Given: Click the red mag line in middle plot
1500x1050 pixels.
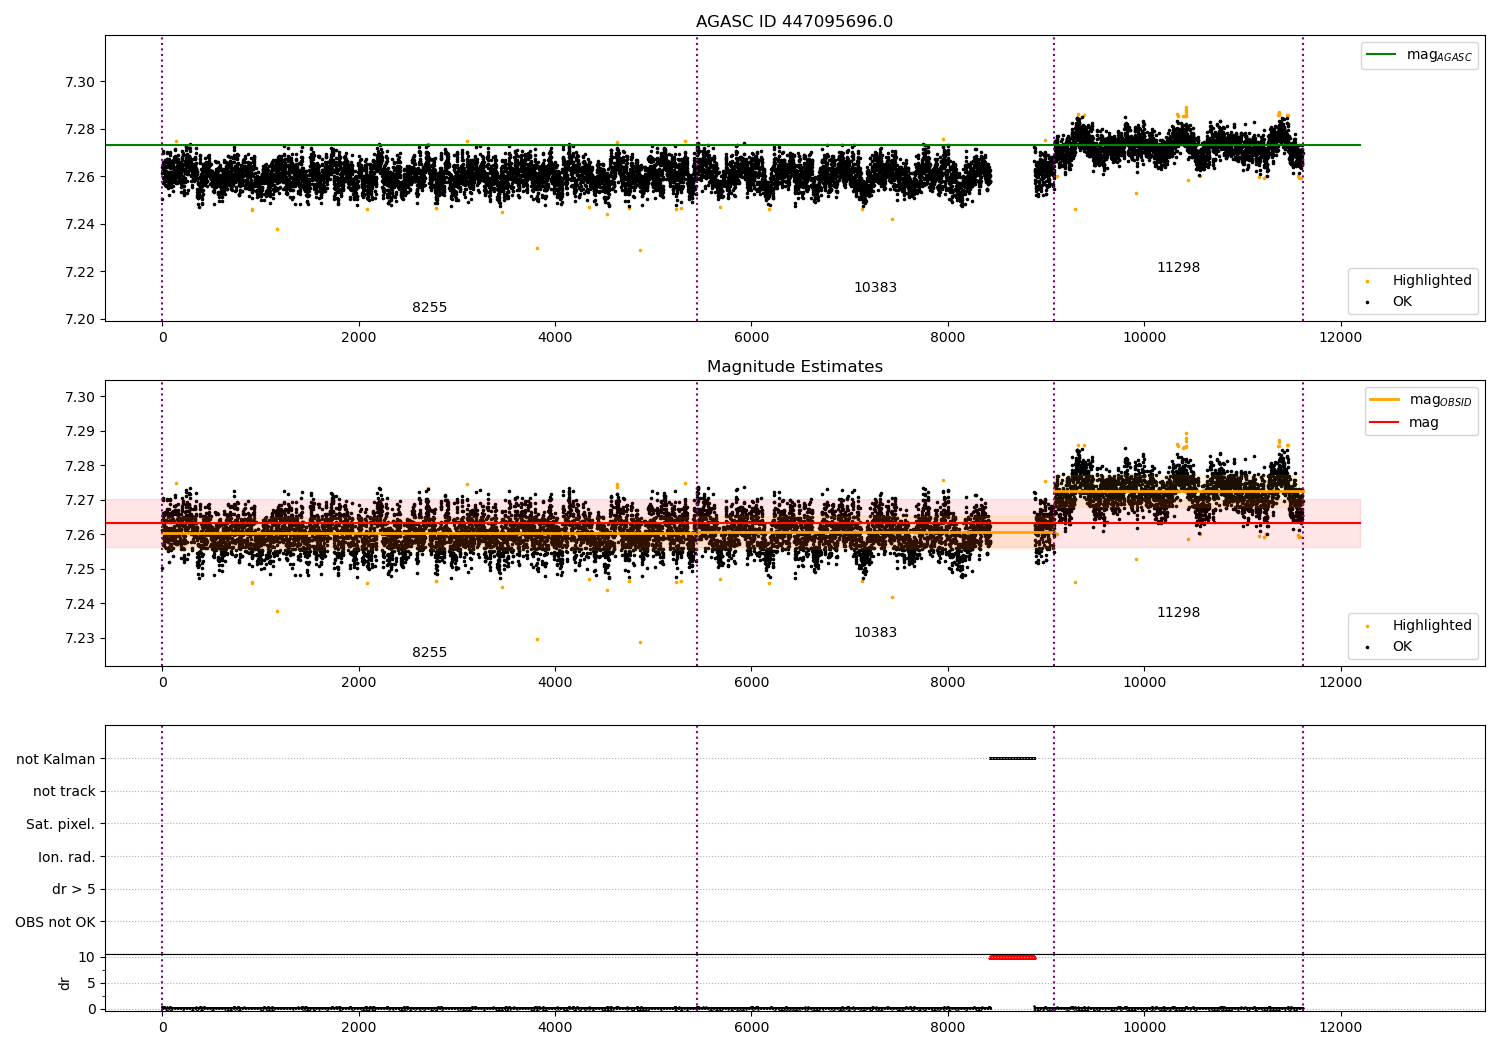Looking at the screenshot, I should [x=733, y=523].
